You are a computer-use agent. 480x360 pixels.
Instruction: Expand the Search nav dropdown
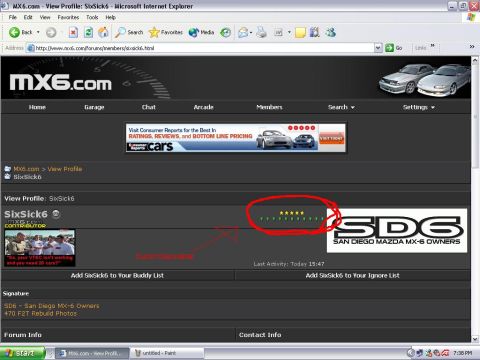341,107
